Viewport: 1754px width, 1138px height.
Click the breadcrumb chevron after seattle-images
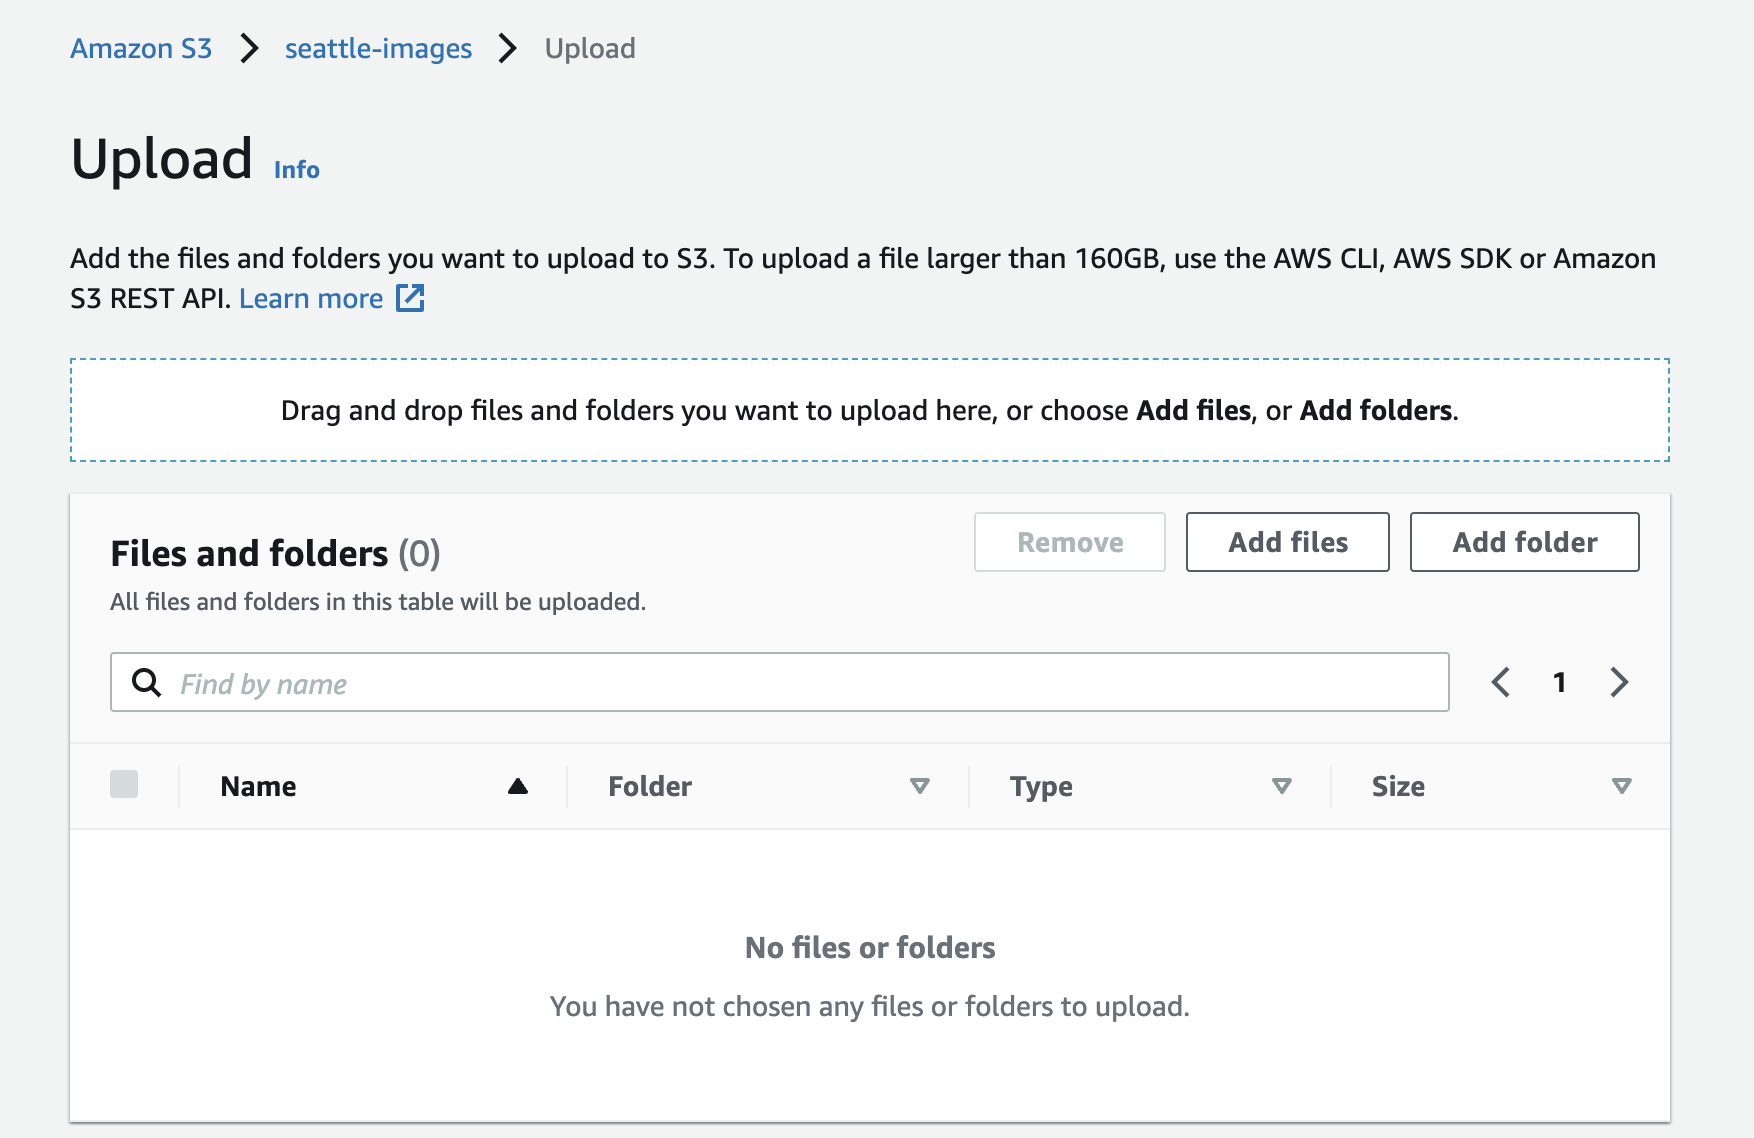[x=509, y=48]
